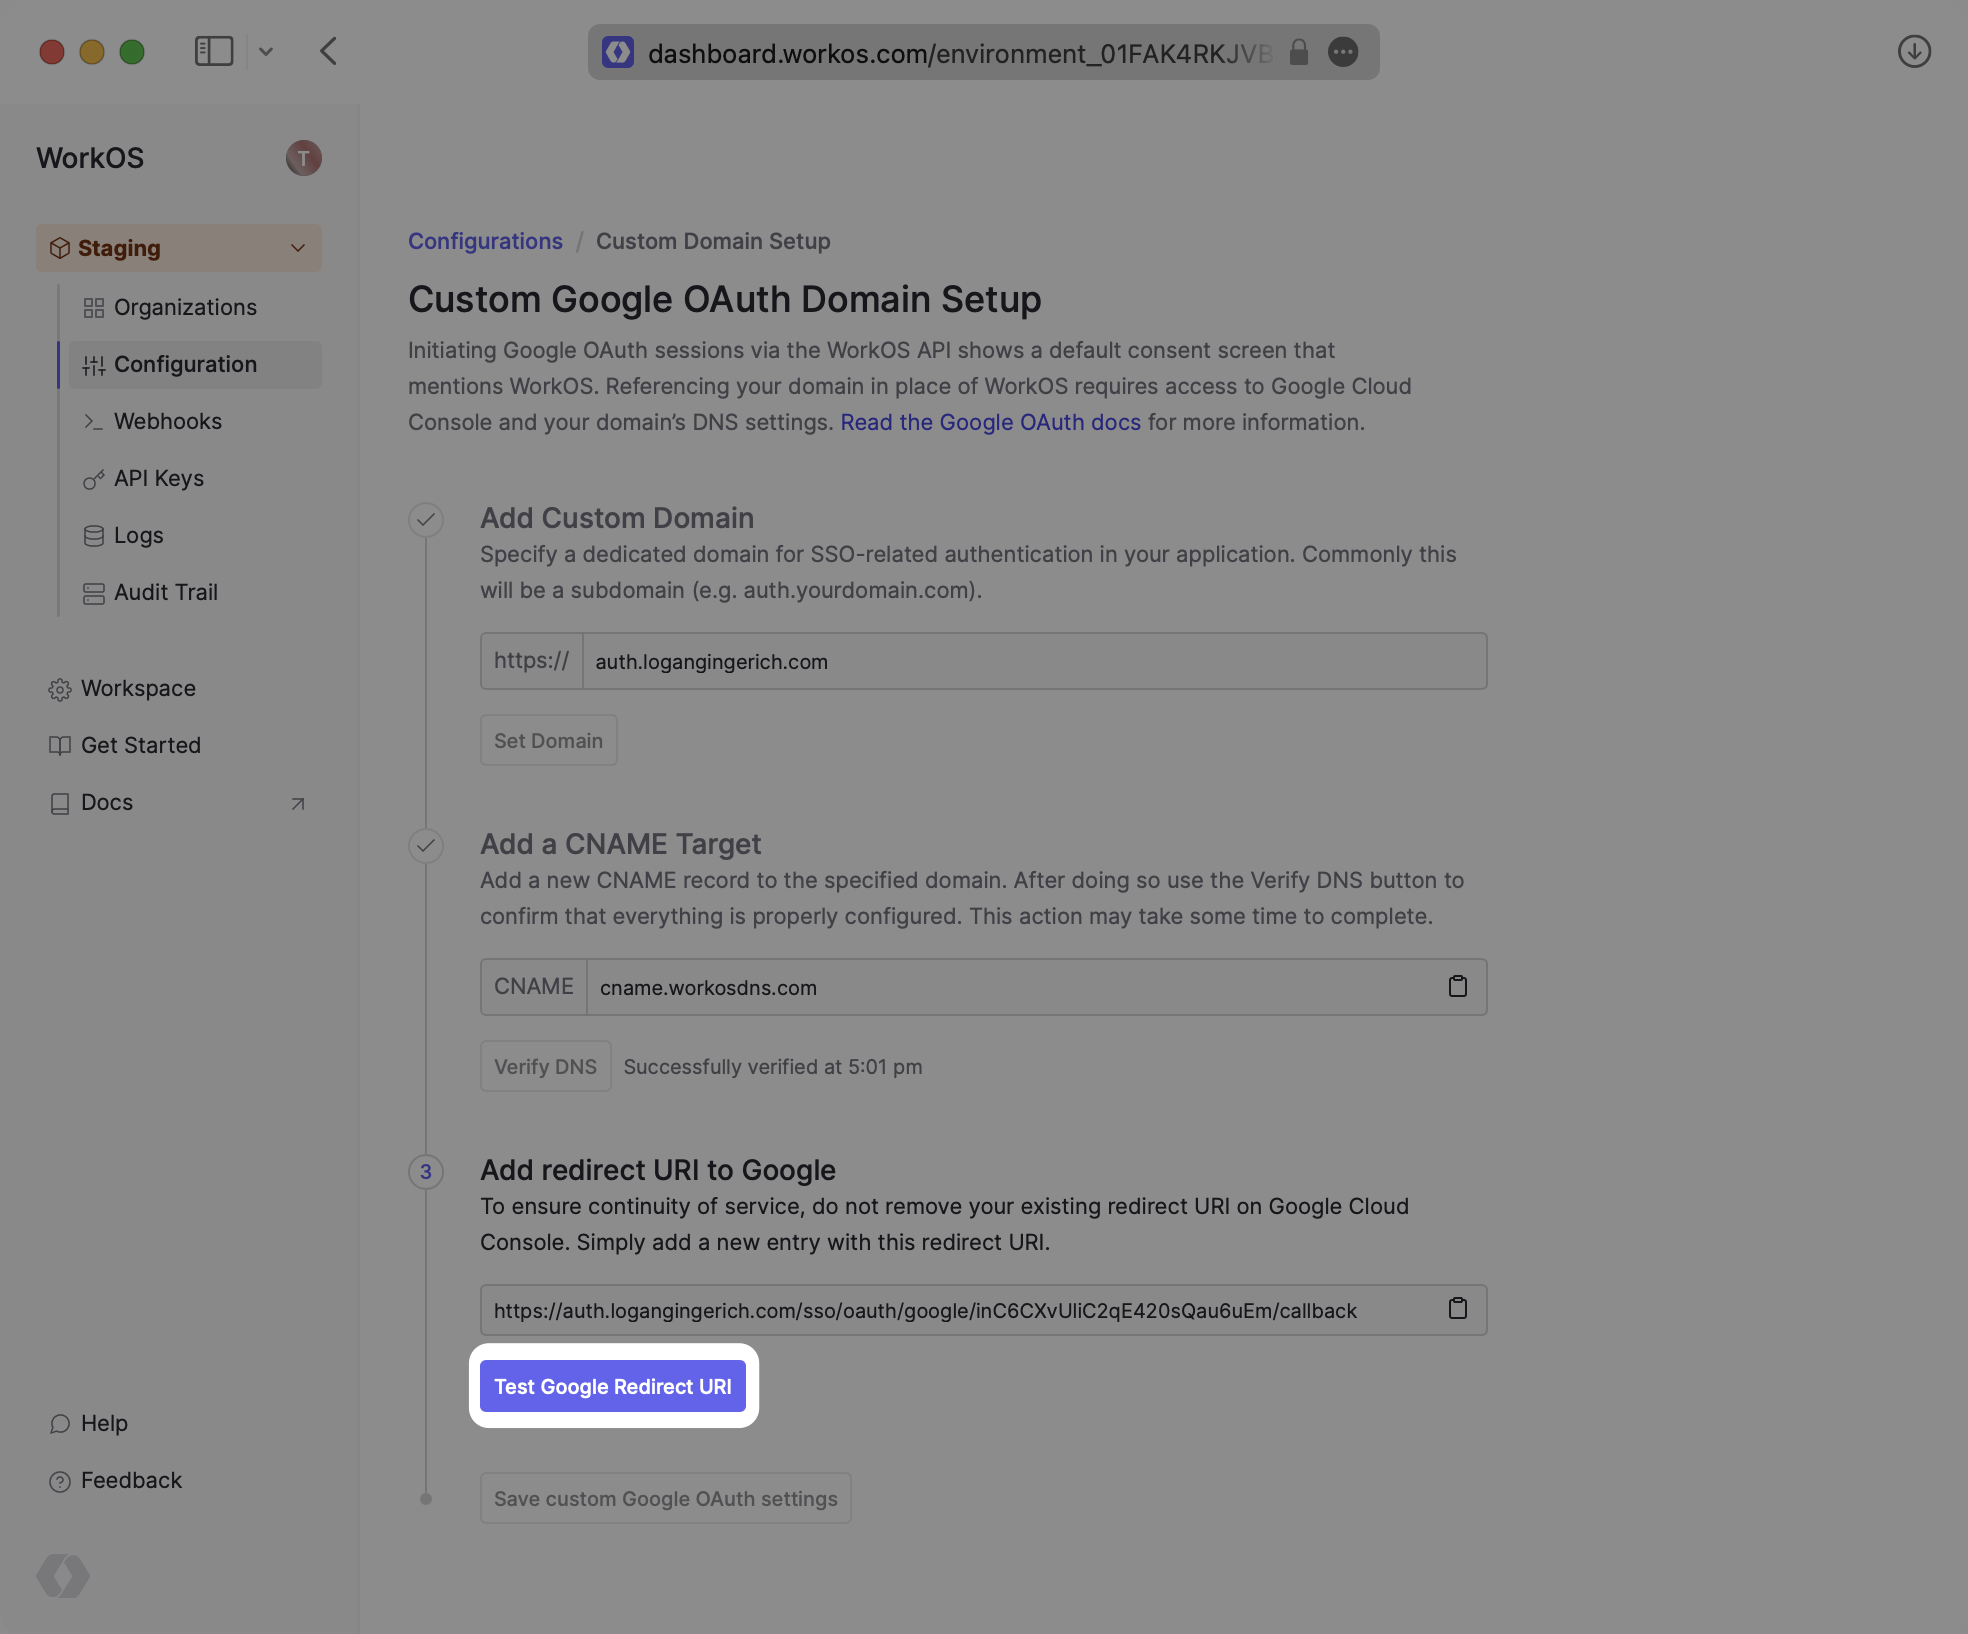Click the Verify DNS button
Image resolution: width=1968 pixels, height=1634 pixels.
click(545, 1066)
